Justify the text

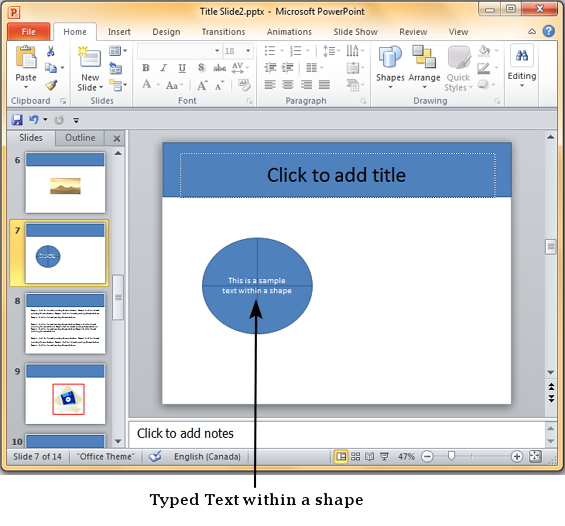click(324, 85)
